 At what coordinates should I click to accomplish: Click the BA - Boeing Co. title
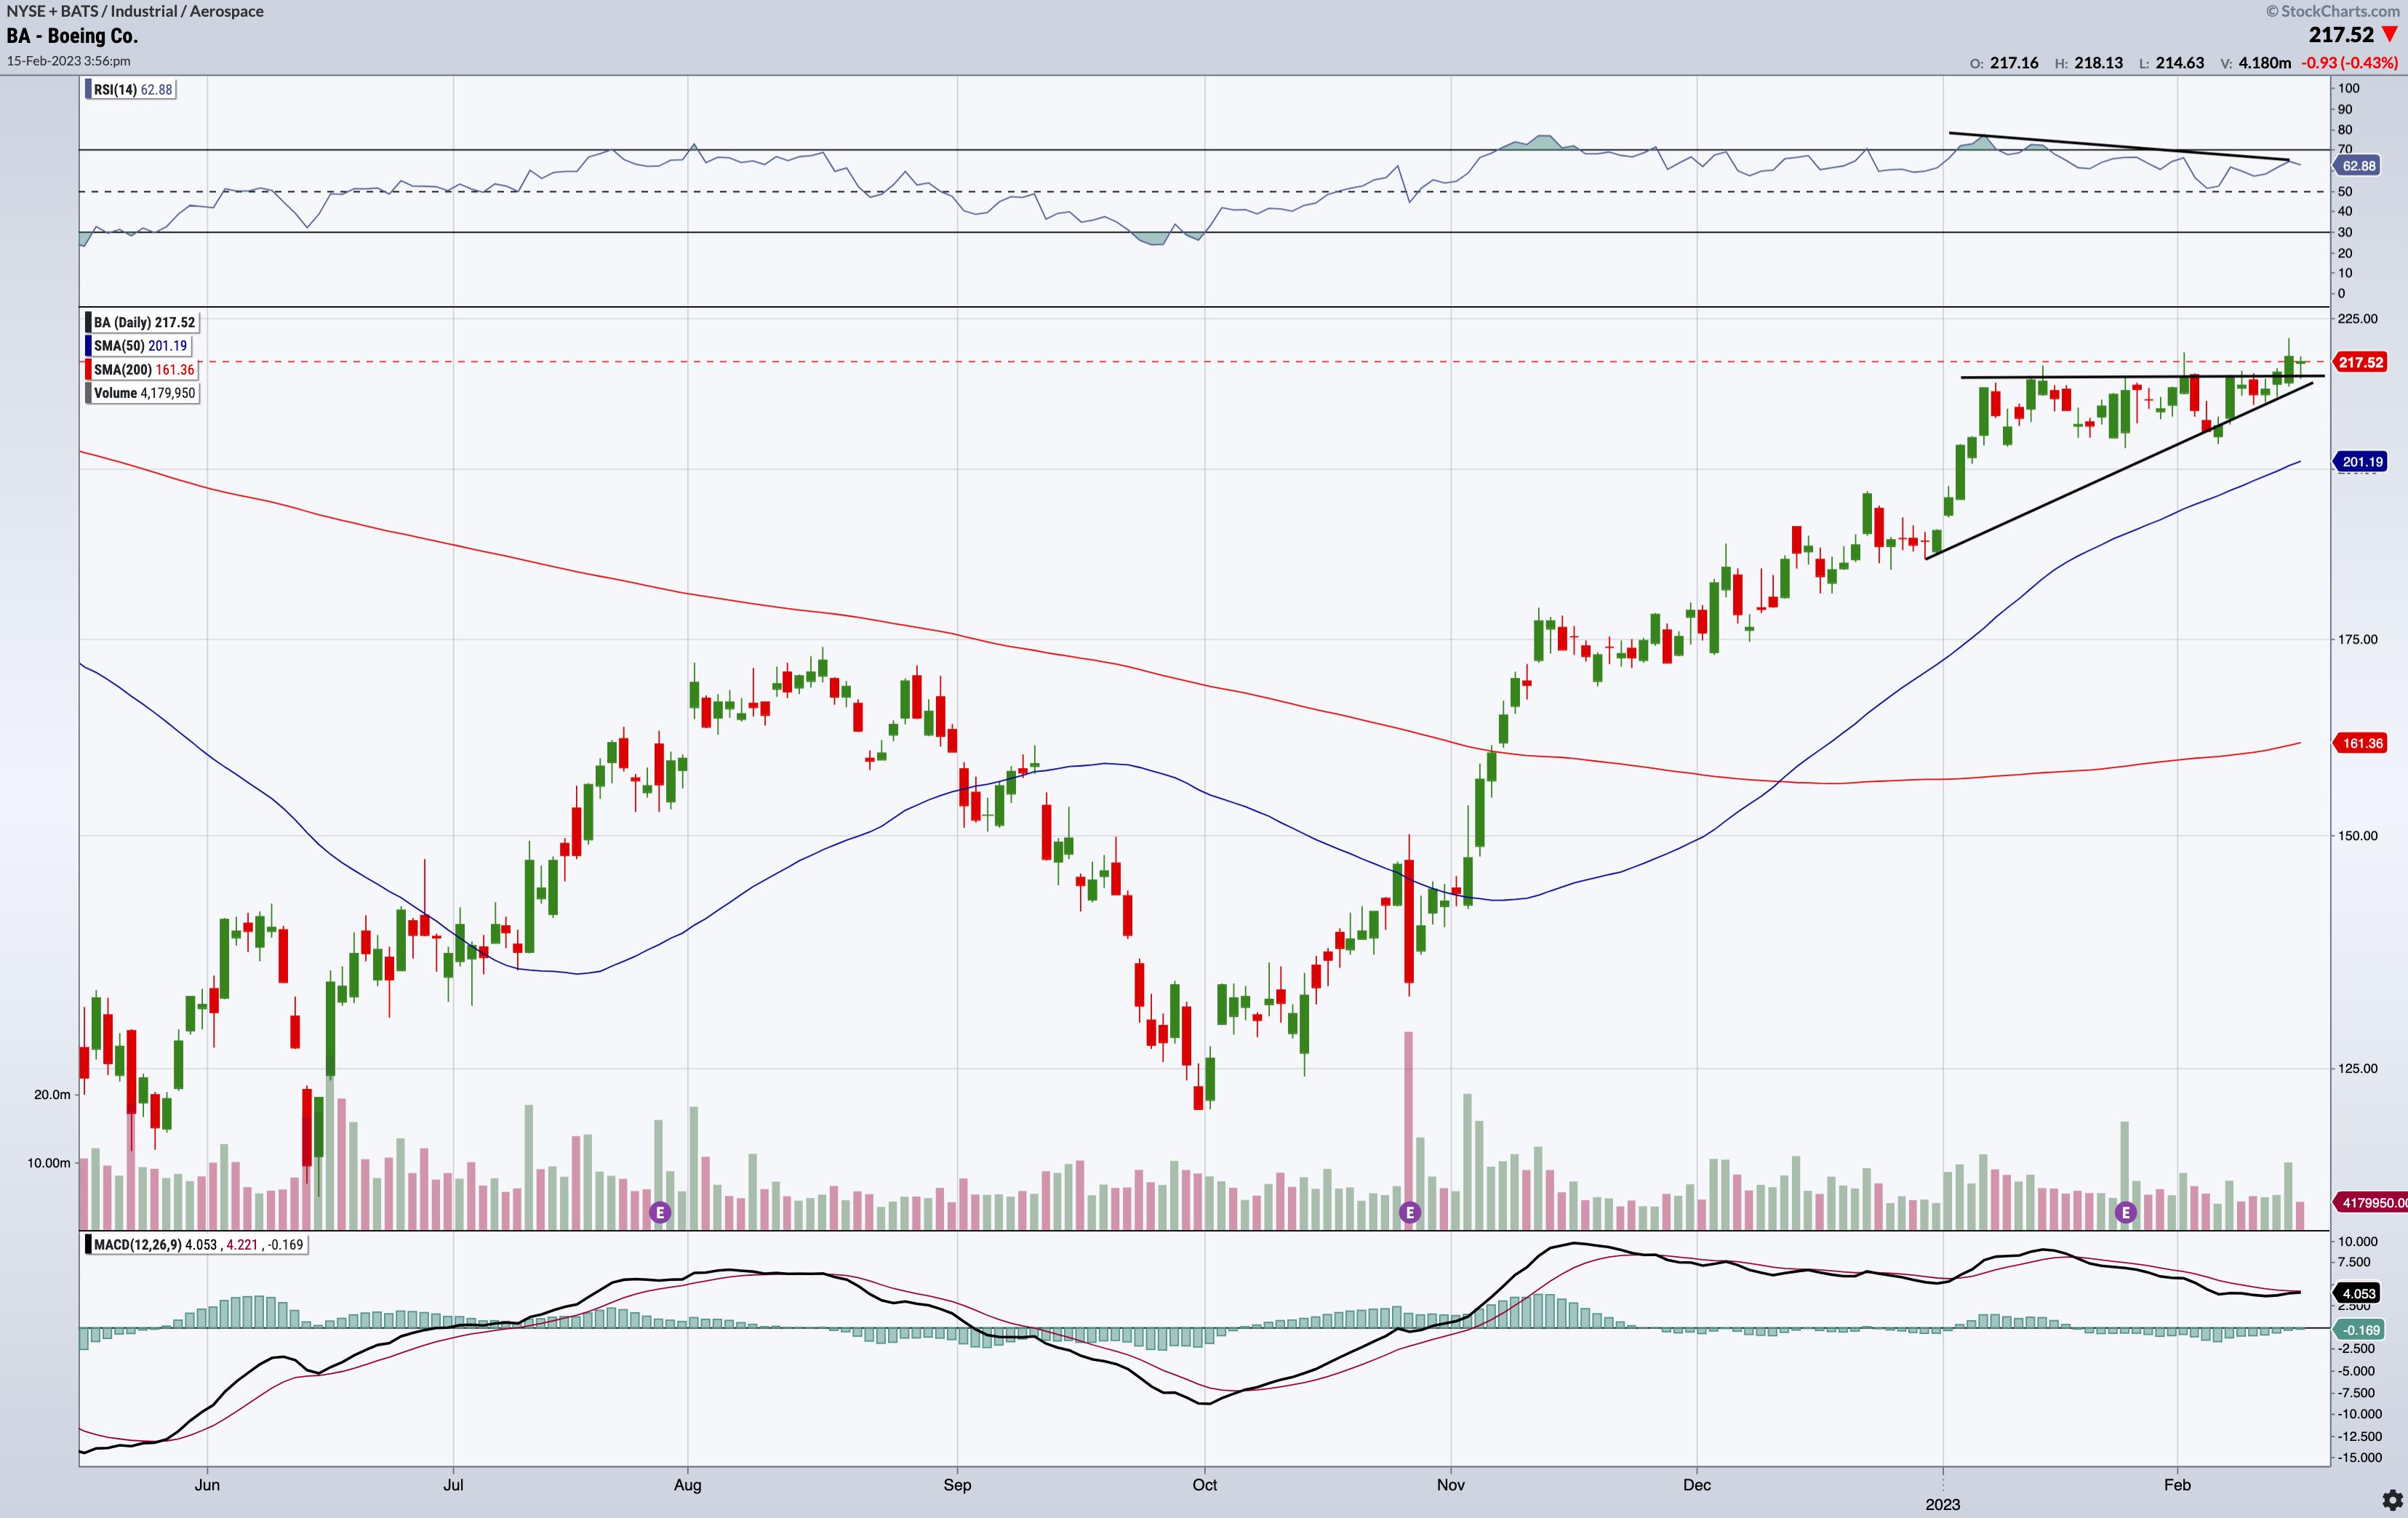tap(72, 36)
